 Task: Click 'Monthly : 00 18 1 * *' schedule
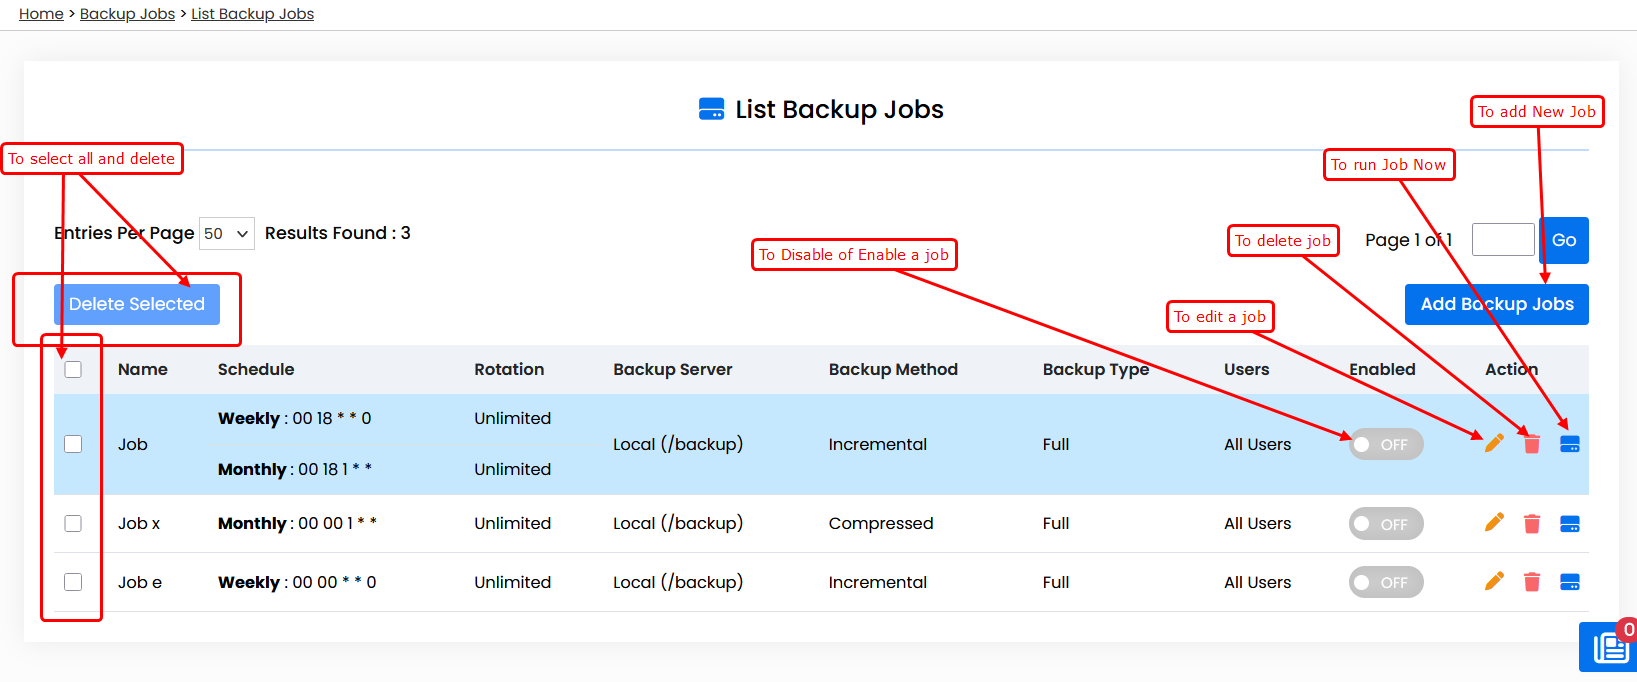click(295, 469)
